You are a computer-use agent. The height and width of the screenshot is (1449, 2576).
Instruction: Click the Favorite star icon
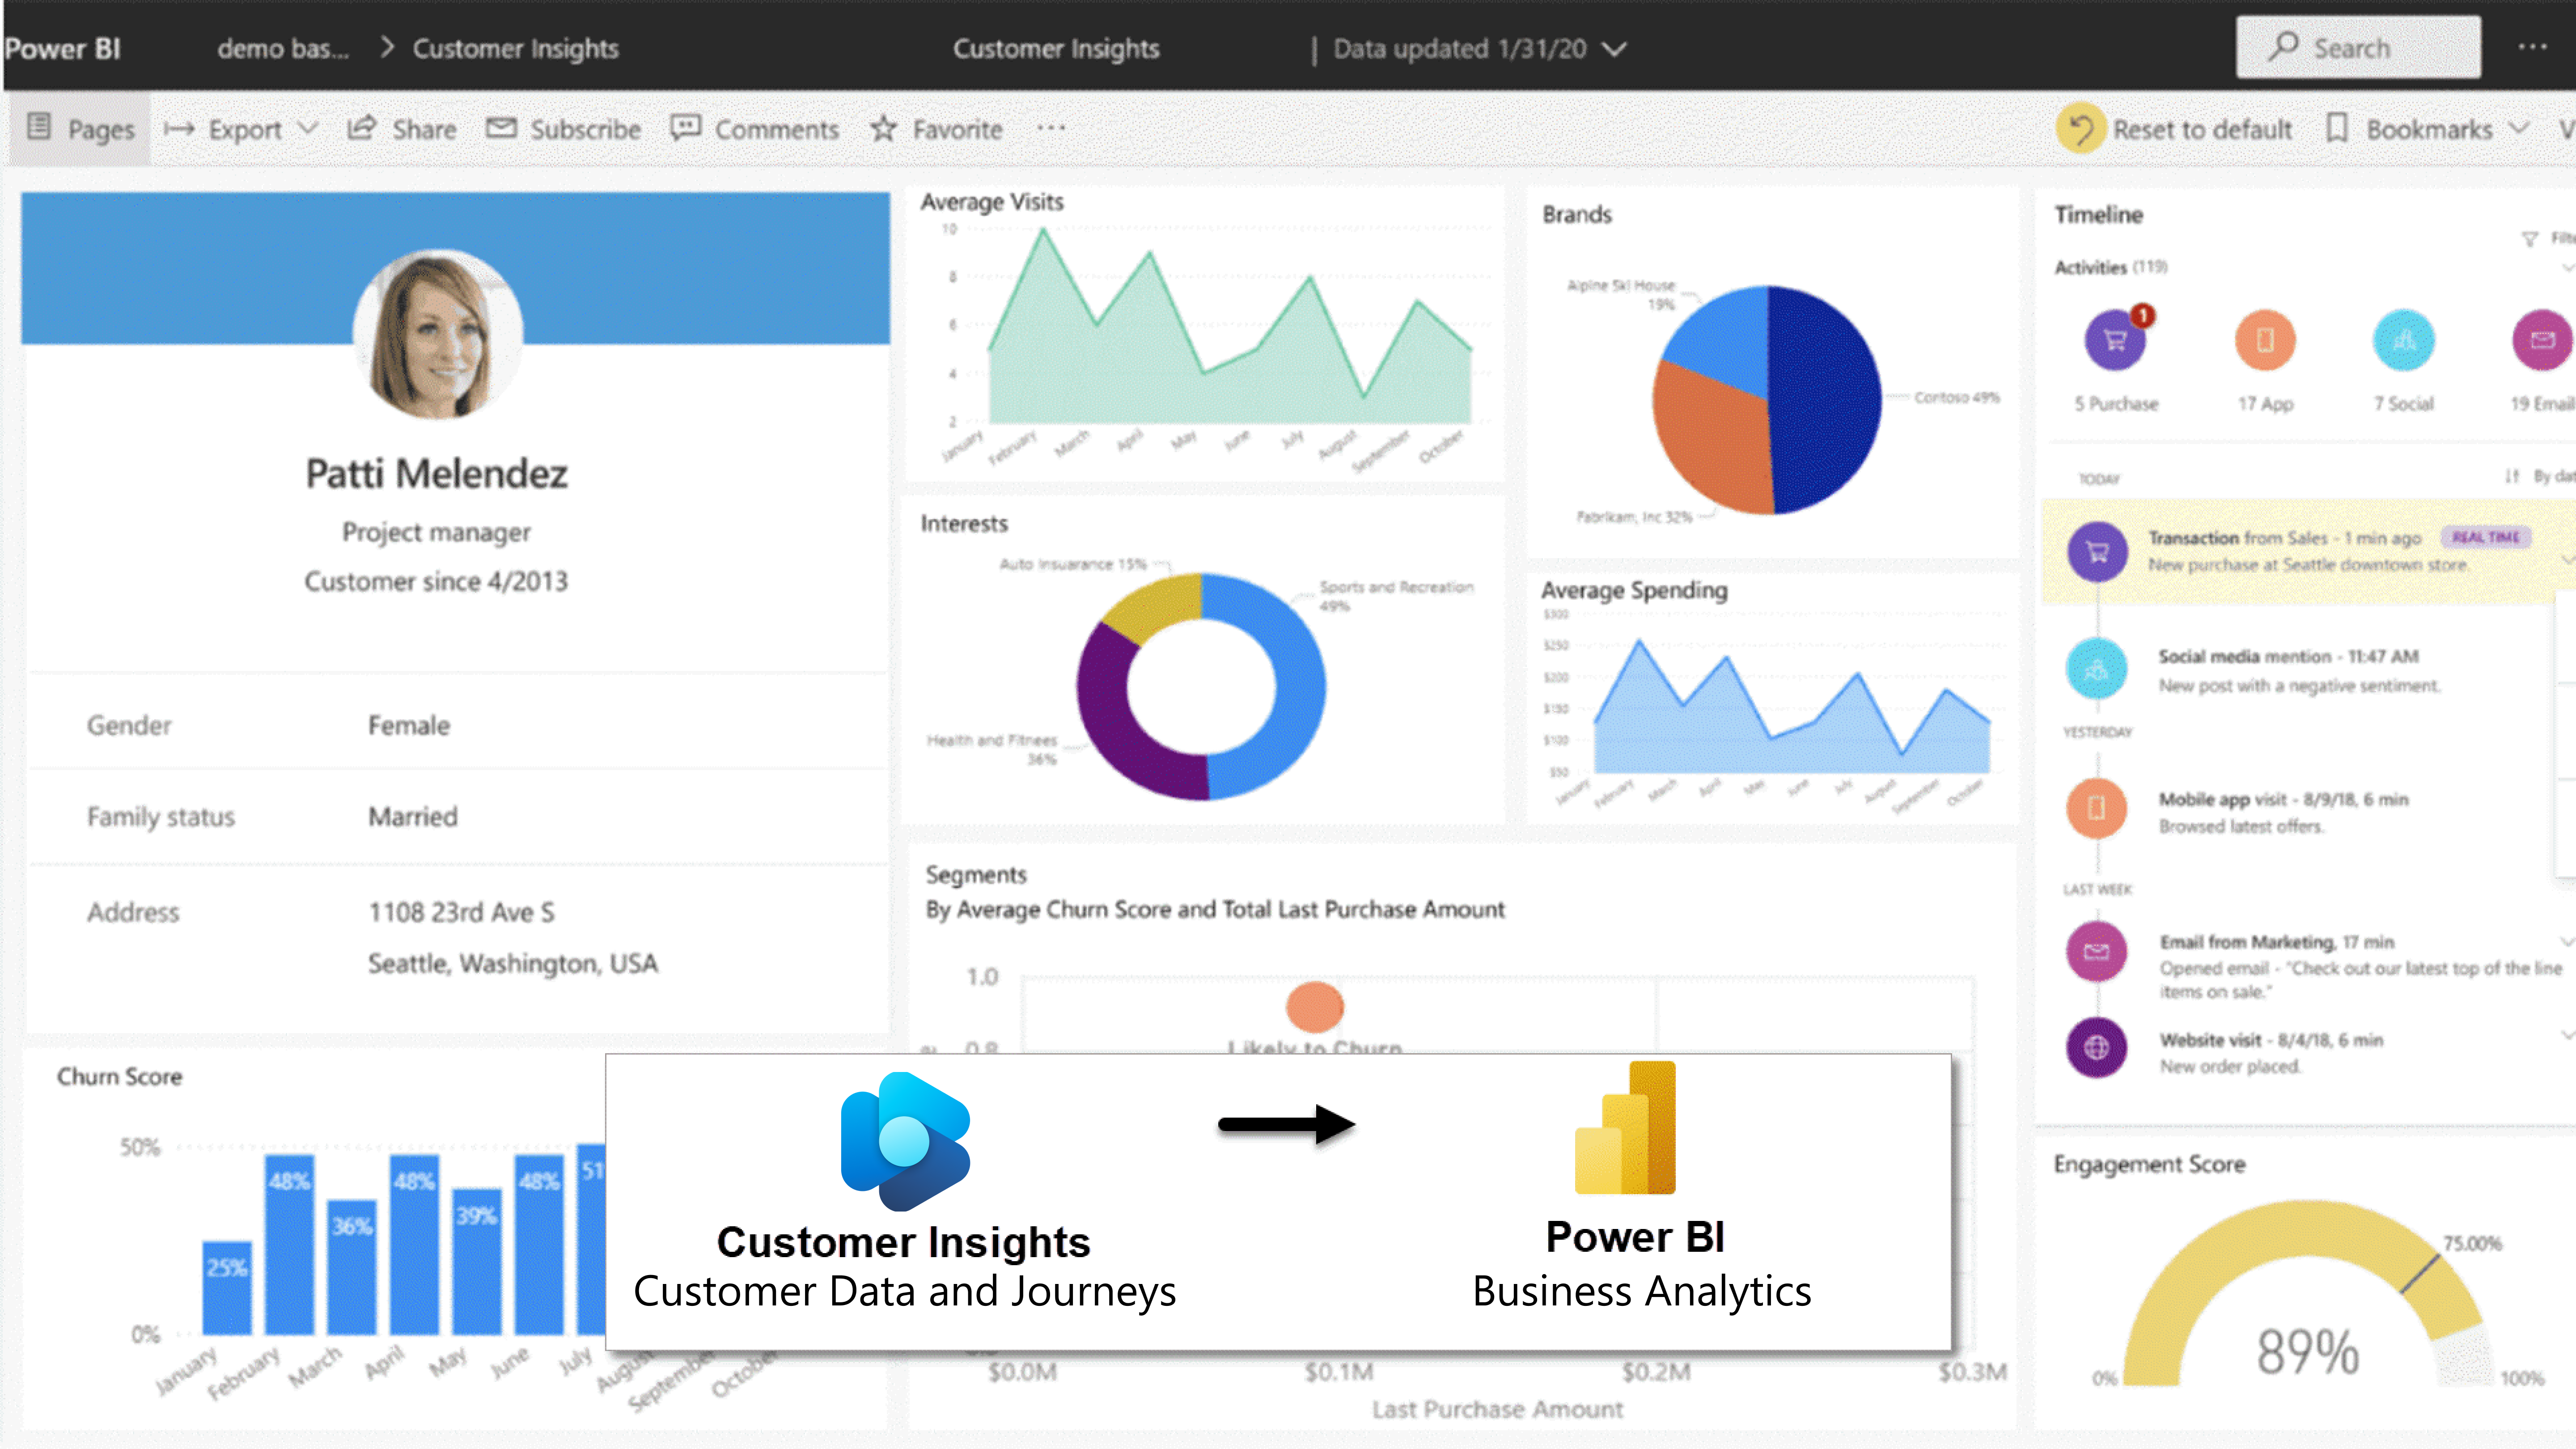883,129
